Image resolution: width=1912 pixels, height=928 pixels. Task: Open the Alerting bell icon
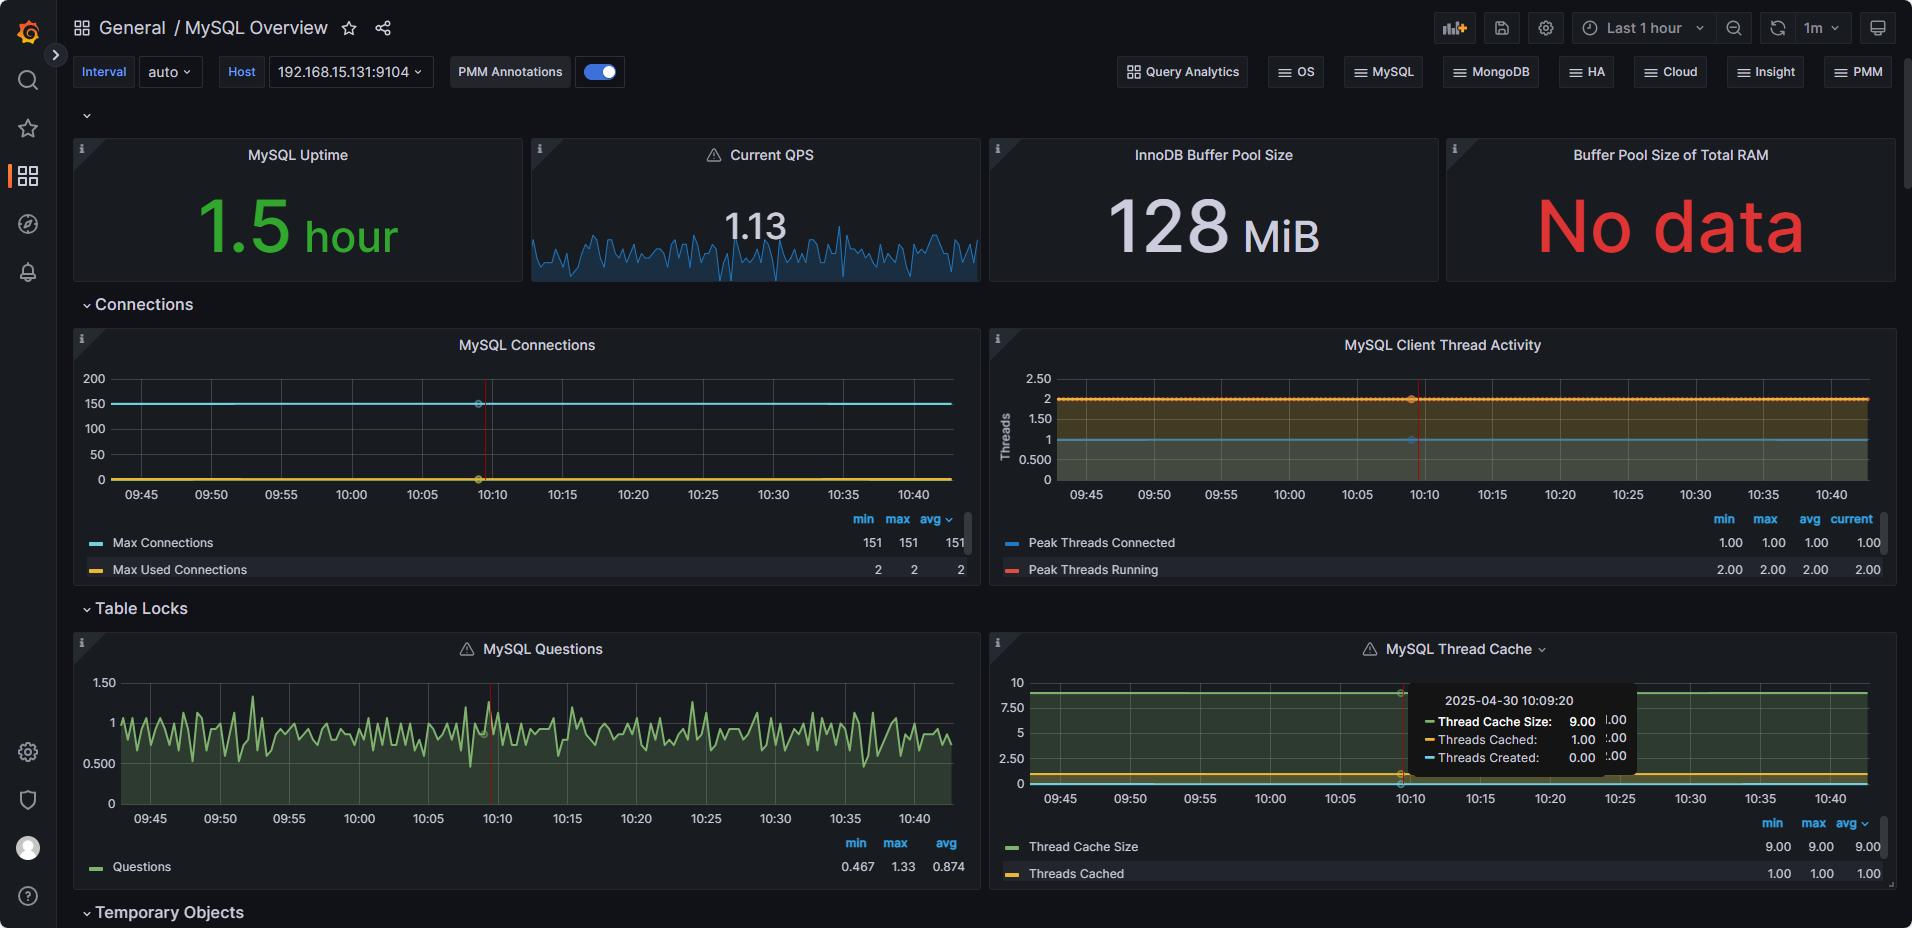point(28,272)
